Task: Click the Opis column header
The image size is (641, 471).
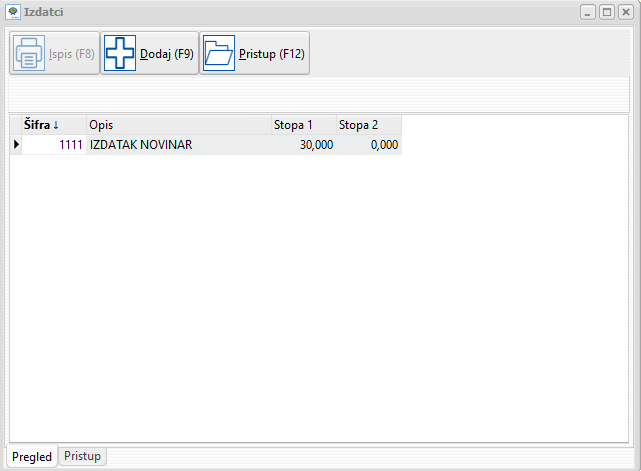Action: tap(179, 125)
